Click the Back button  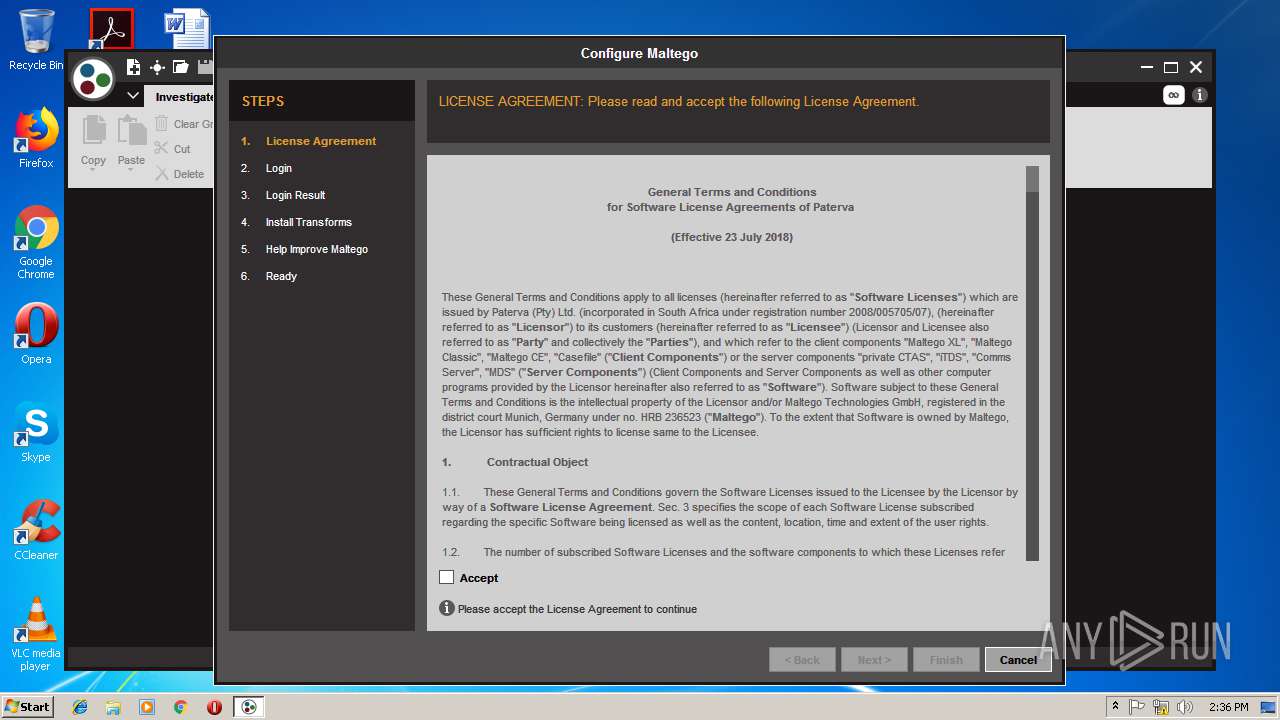[802, 660]
